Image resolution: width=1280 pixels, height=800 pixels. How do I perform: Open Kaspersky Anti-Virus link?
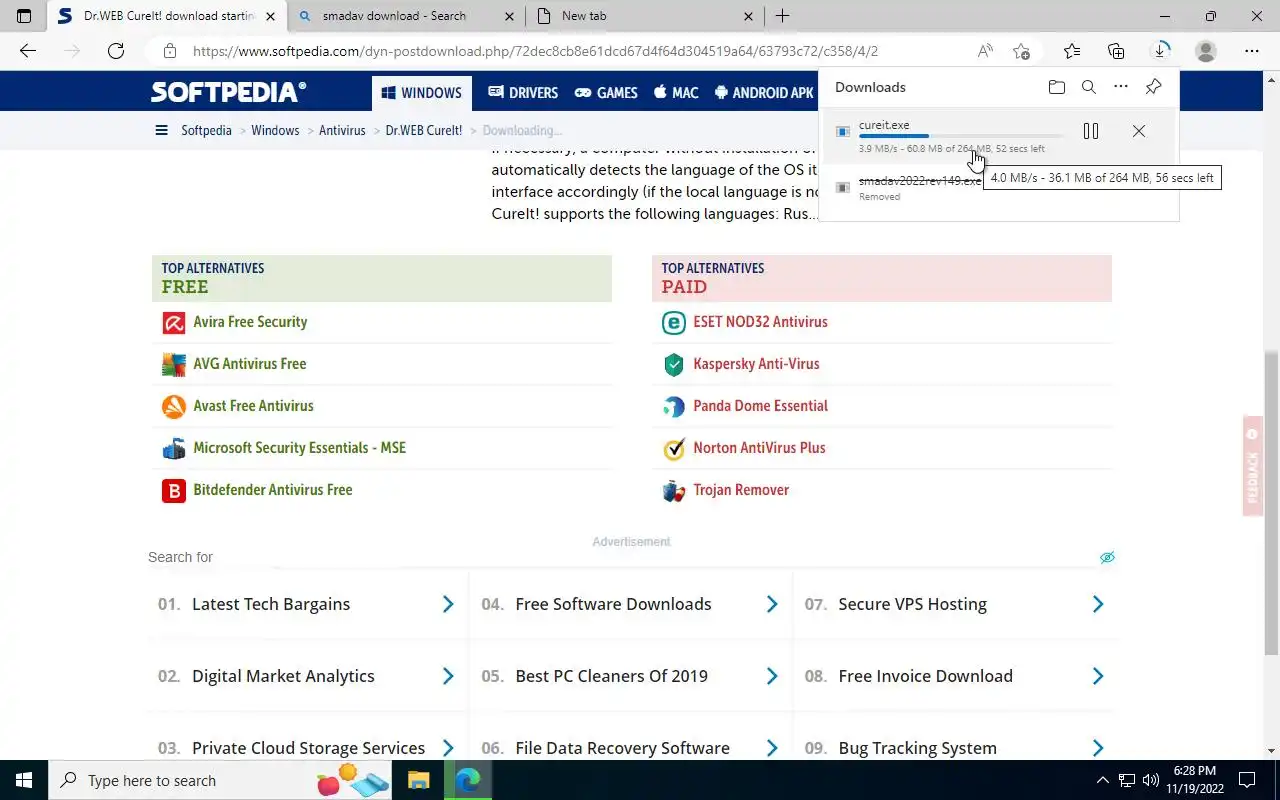point(756,364)
